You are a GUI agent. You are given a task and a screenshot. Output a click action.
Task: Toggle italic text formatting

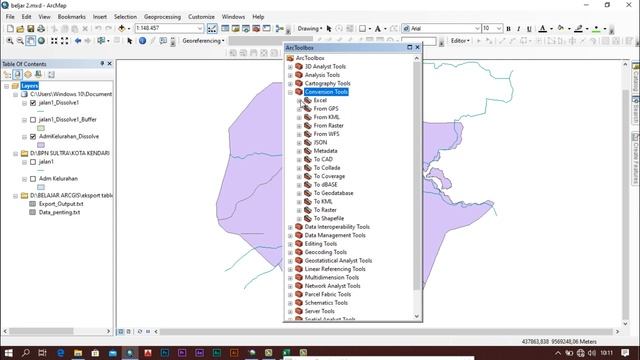518,29
